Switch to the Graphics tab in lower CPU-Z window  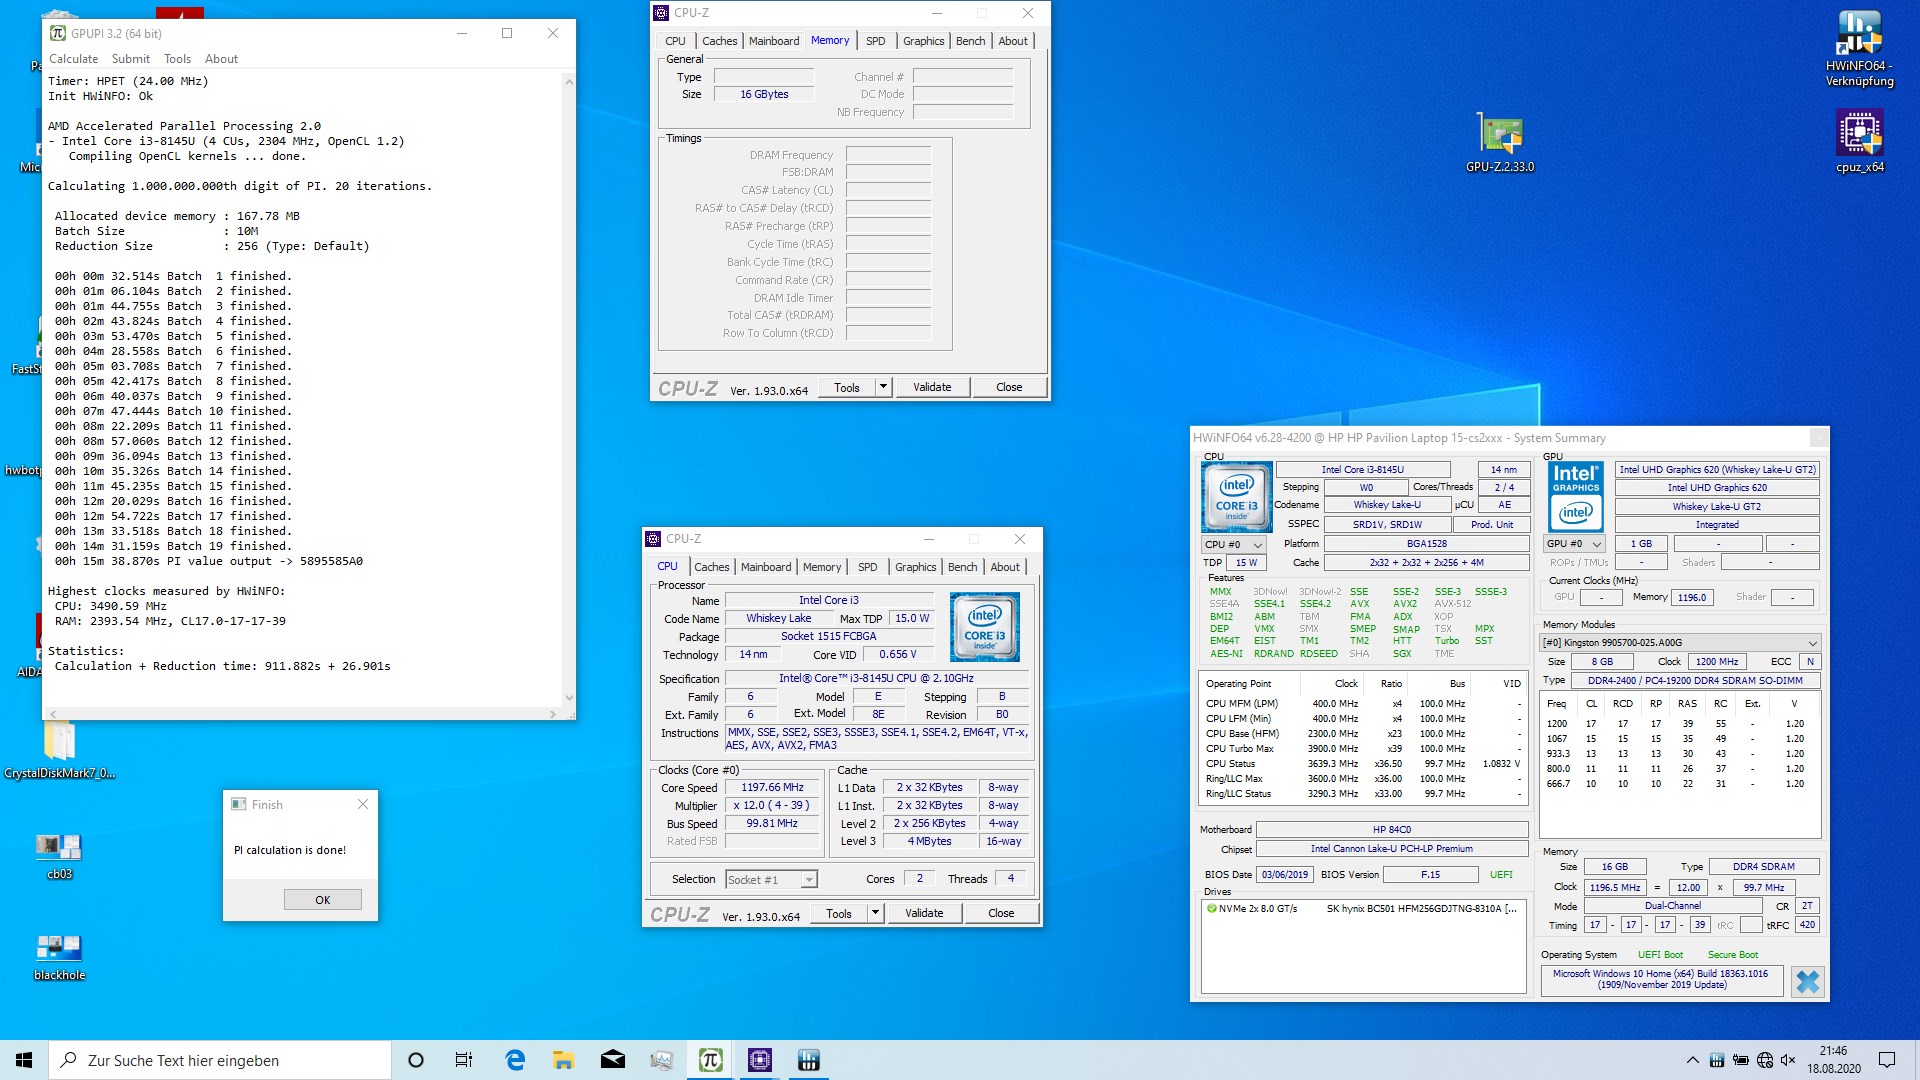(915, 567)
